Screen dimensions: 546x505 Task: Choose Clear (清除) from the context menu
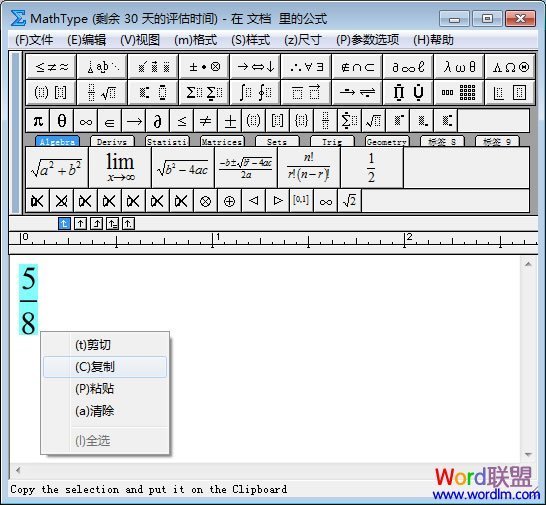click(105, 411)
